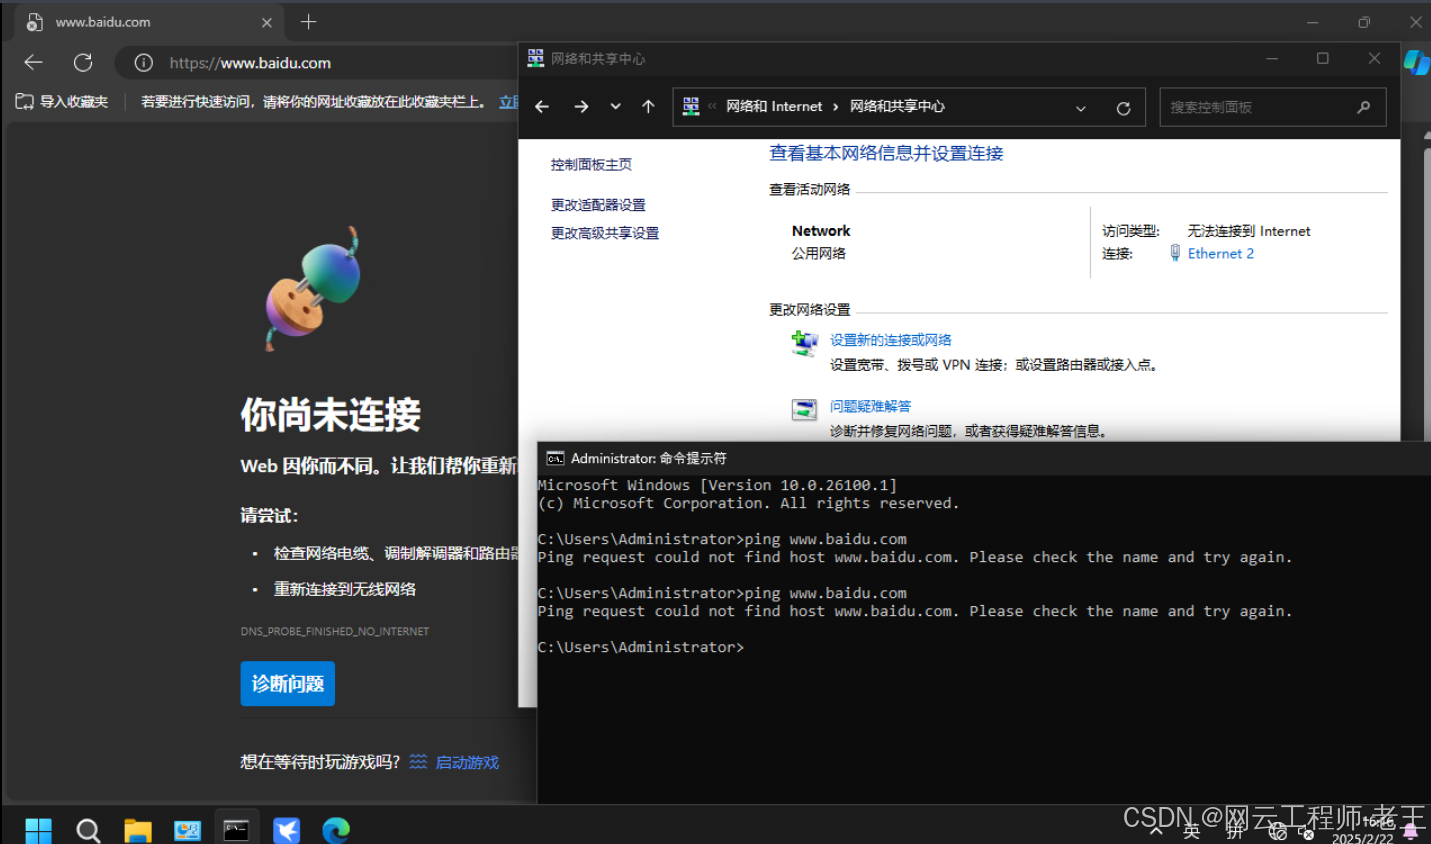
Task: Open 导入收藏夹 in favorites bar
Action: pos(62,101)
